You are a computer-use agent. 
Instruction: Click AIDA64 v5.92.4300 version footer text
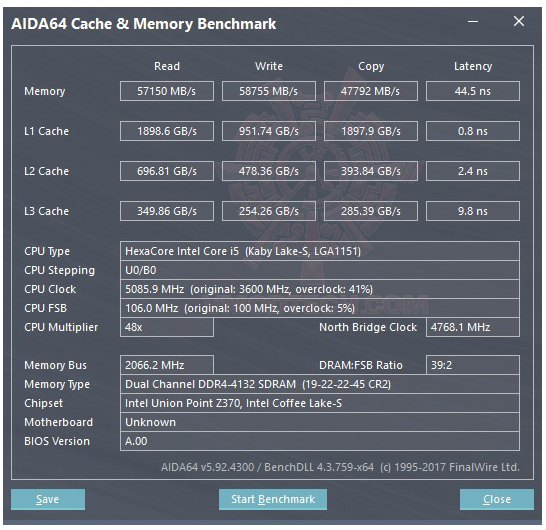[x=340, y=467]
